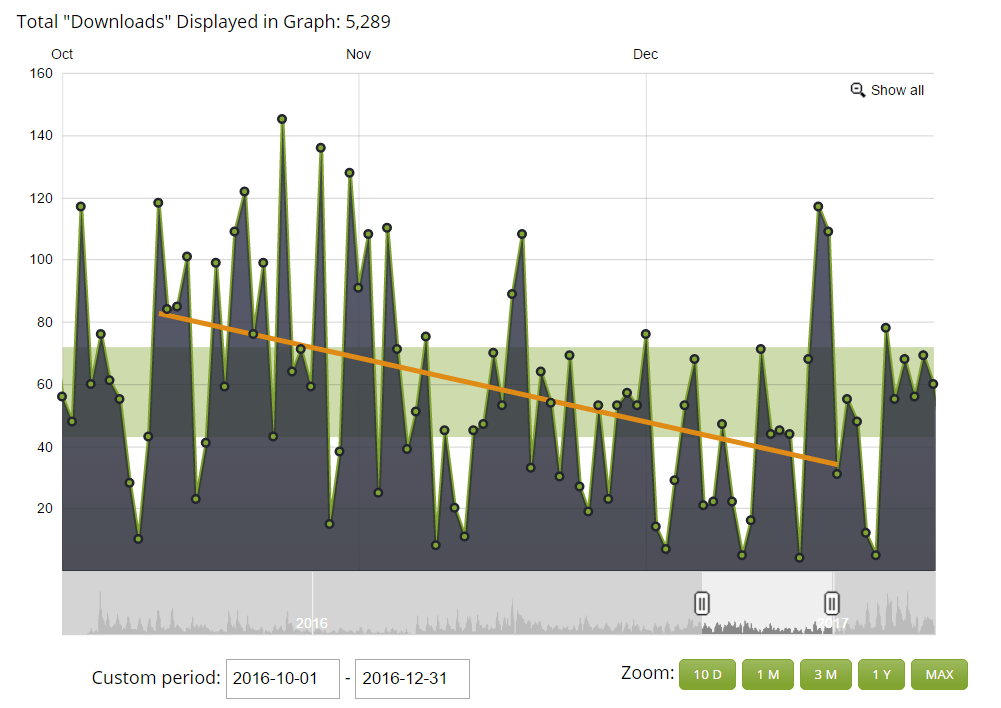Select the late-December peak data point near 117

pyautogui.click(x=818, y=206)
